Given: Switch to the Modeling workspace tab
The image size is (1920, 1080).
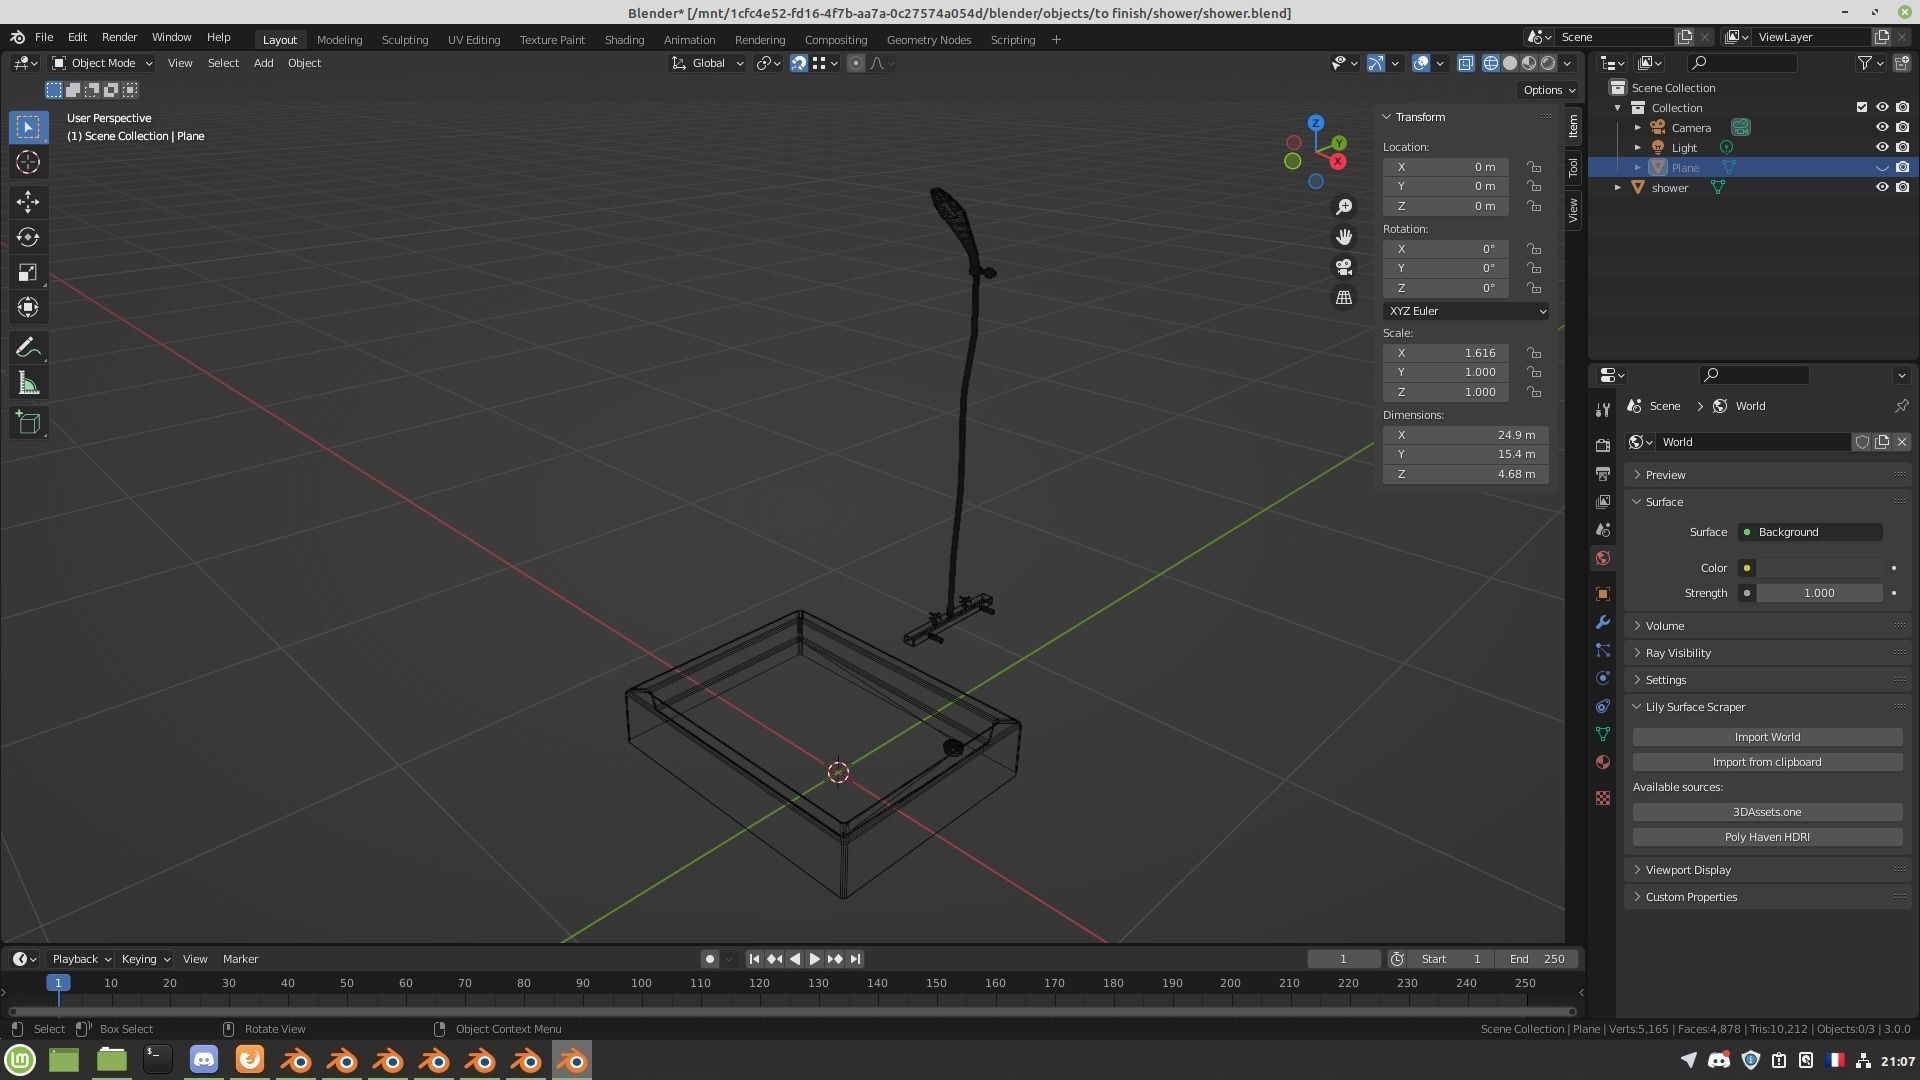Looking at the screenshot, I should pyautogui.click(x=339, y=40).
